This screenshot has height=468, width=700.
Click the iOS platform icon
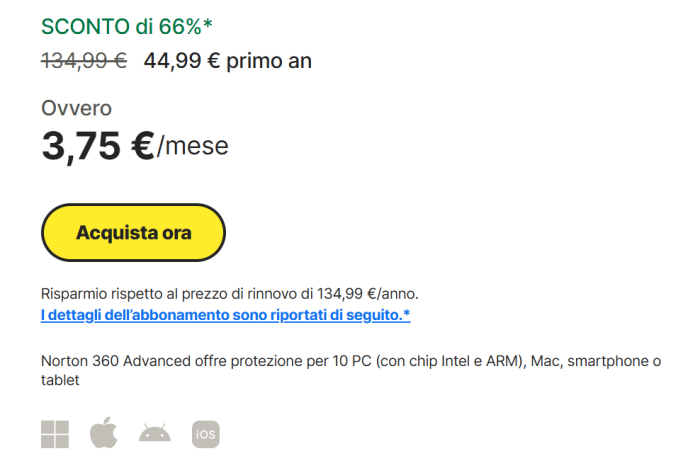[206, 434]
